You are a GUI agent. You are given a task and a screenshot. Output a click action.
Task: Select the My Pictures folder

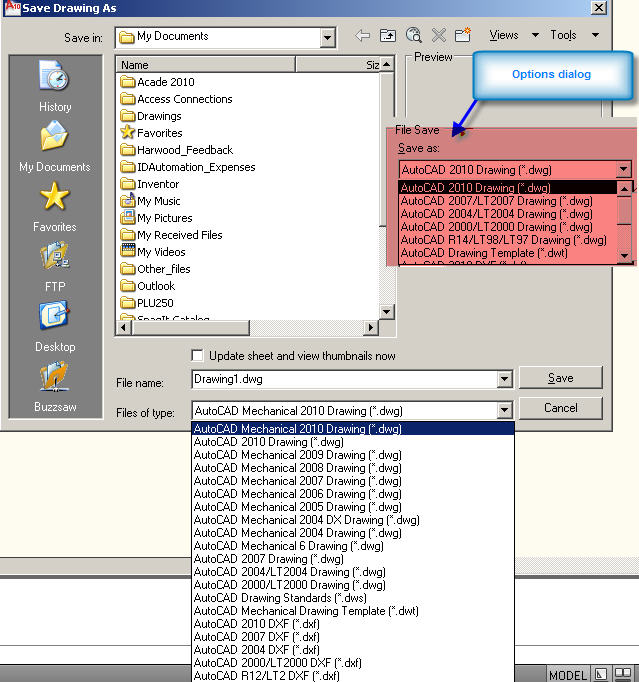pos(156,217)
